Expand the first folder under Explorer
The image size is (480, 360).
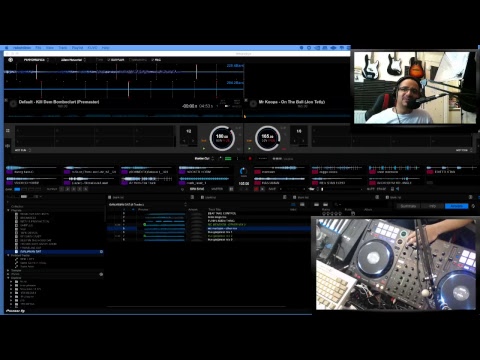11,282
